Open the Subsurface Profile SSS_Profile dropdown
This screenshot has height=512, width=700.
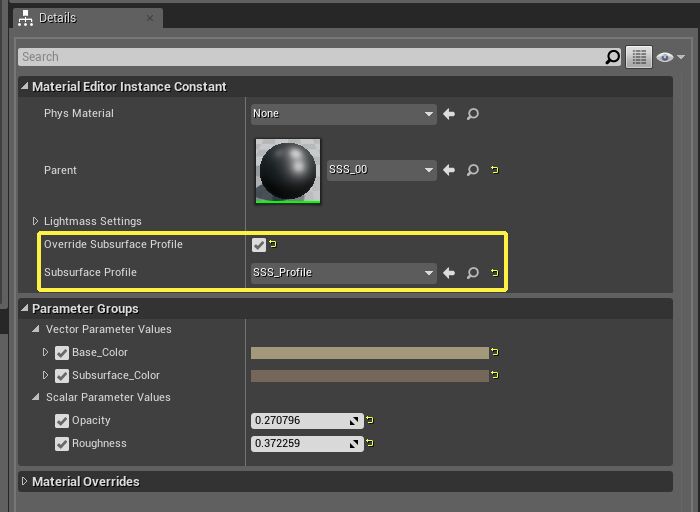pyautogui.click(x=343, y=273)
